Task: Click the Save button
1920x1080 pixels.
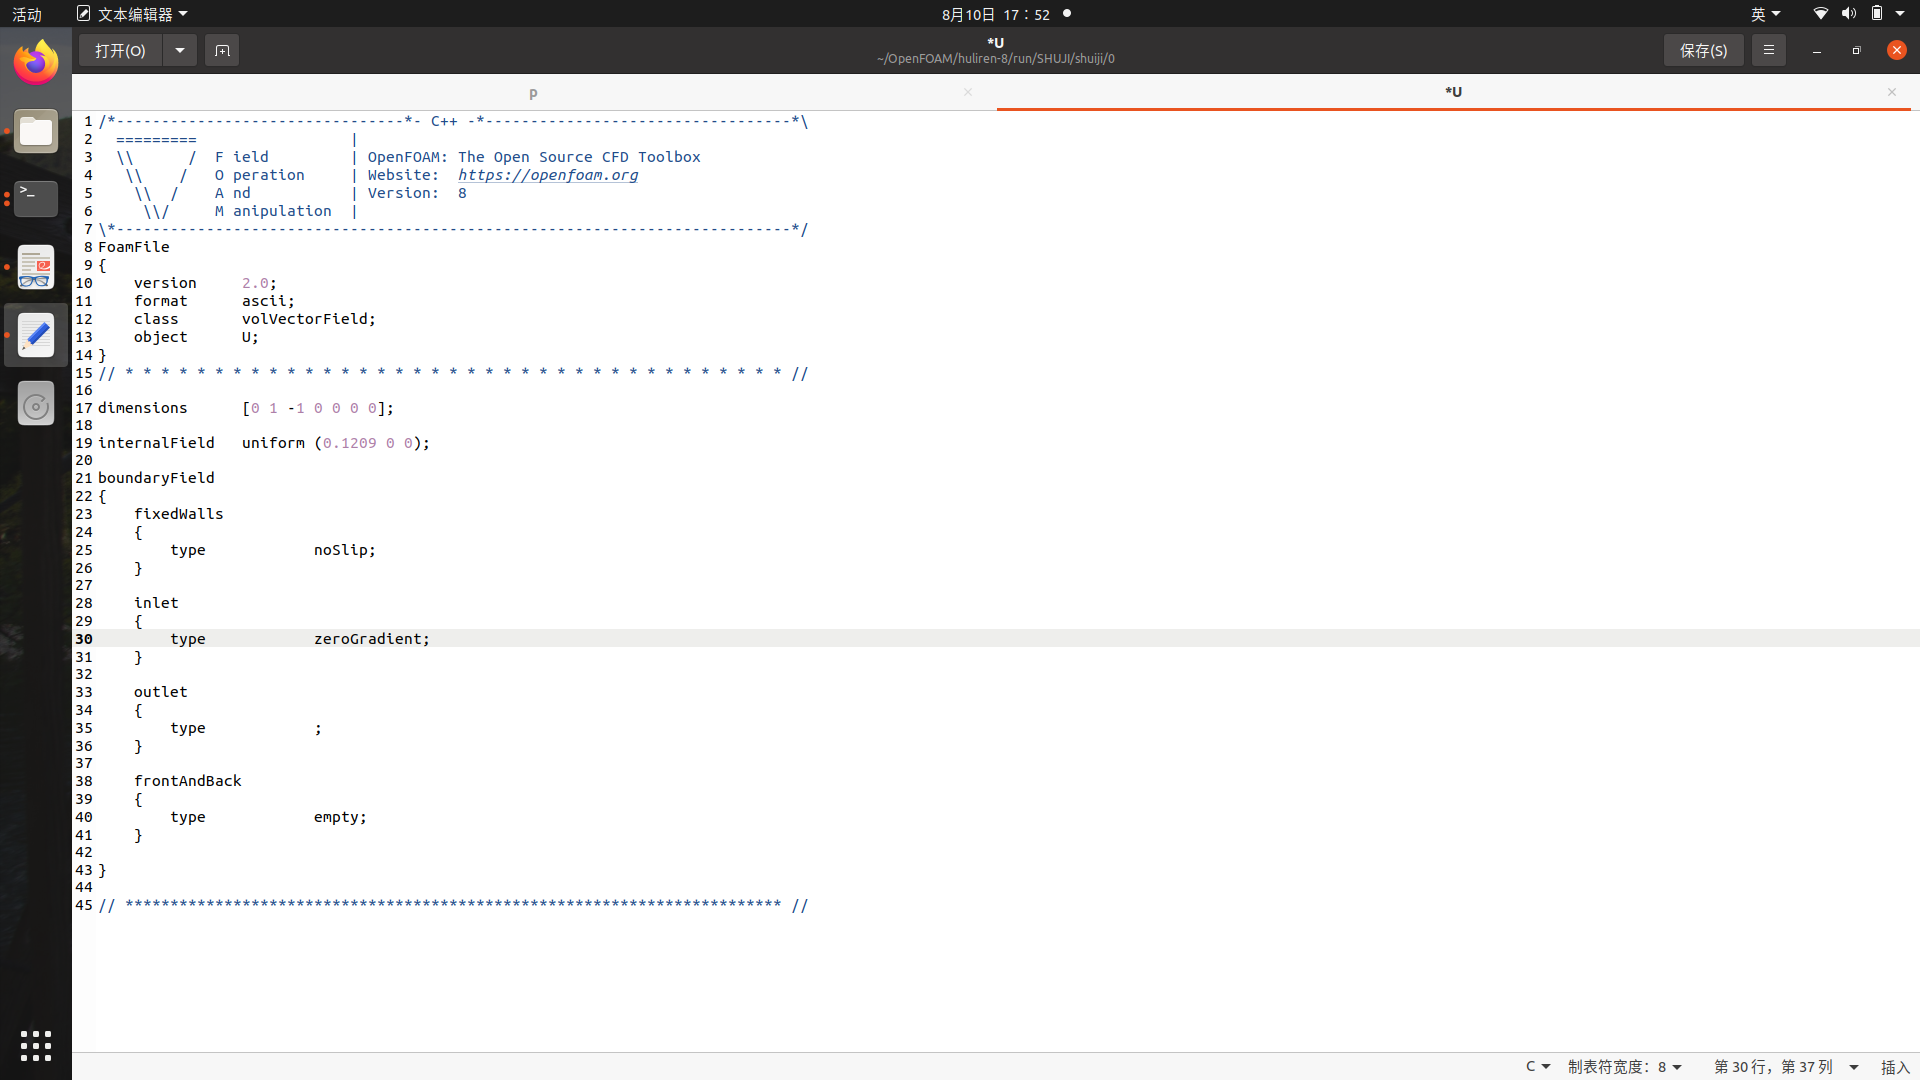Action: pyautogui.click(x=1703, y=50)
